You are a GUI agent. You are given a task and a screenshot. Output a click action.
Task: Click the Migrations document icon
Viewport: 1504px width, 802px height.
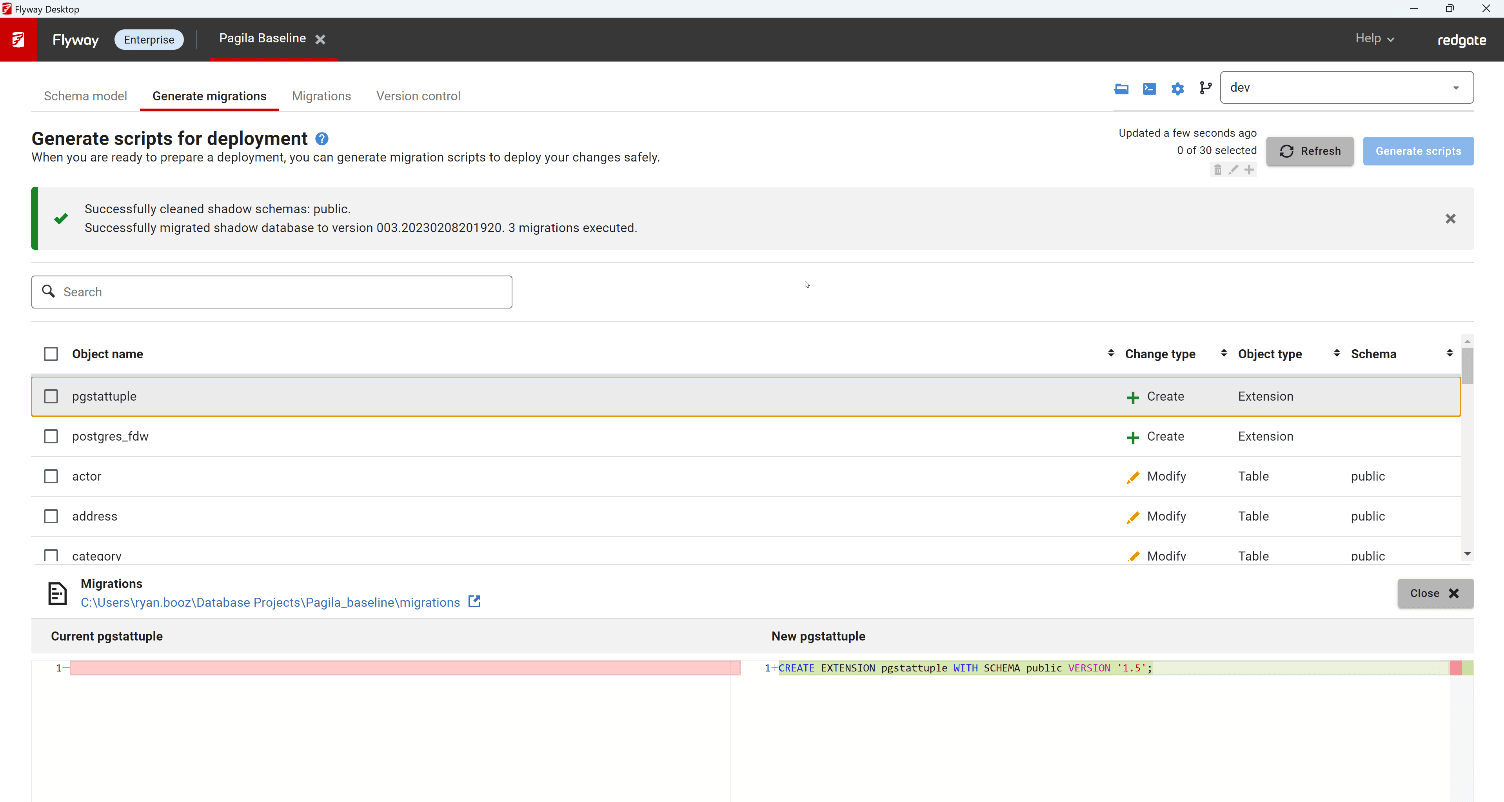pyautogui.click(x=58, y=594)
